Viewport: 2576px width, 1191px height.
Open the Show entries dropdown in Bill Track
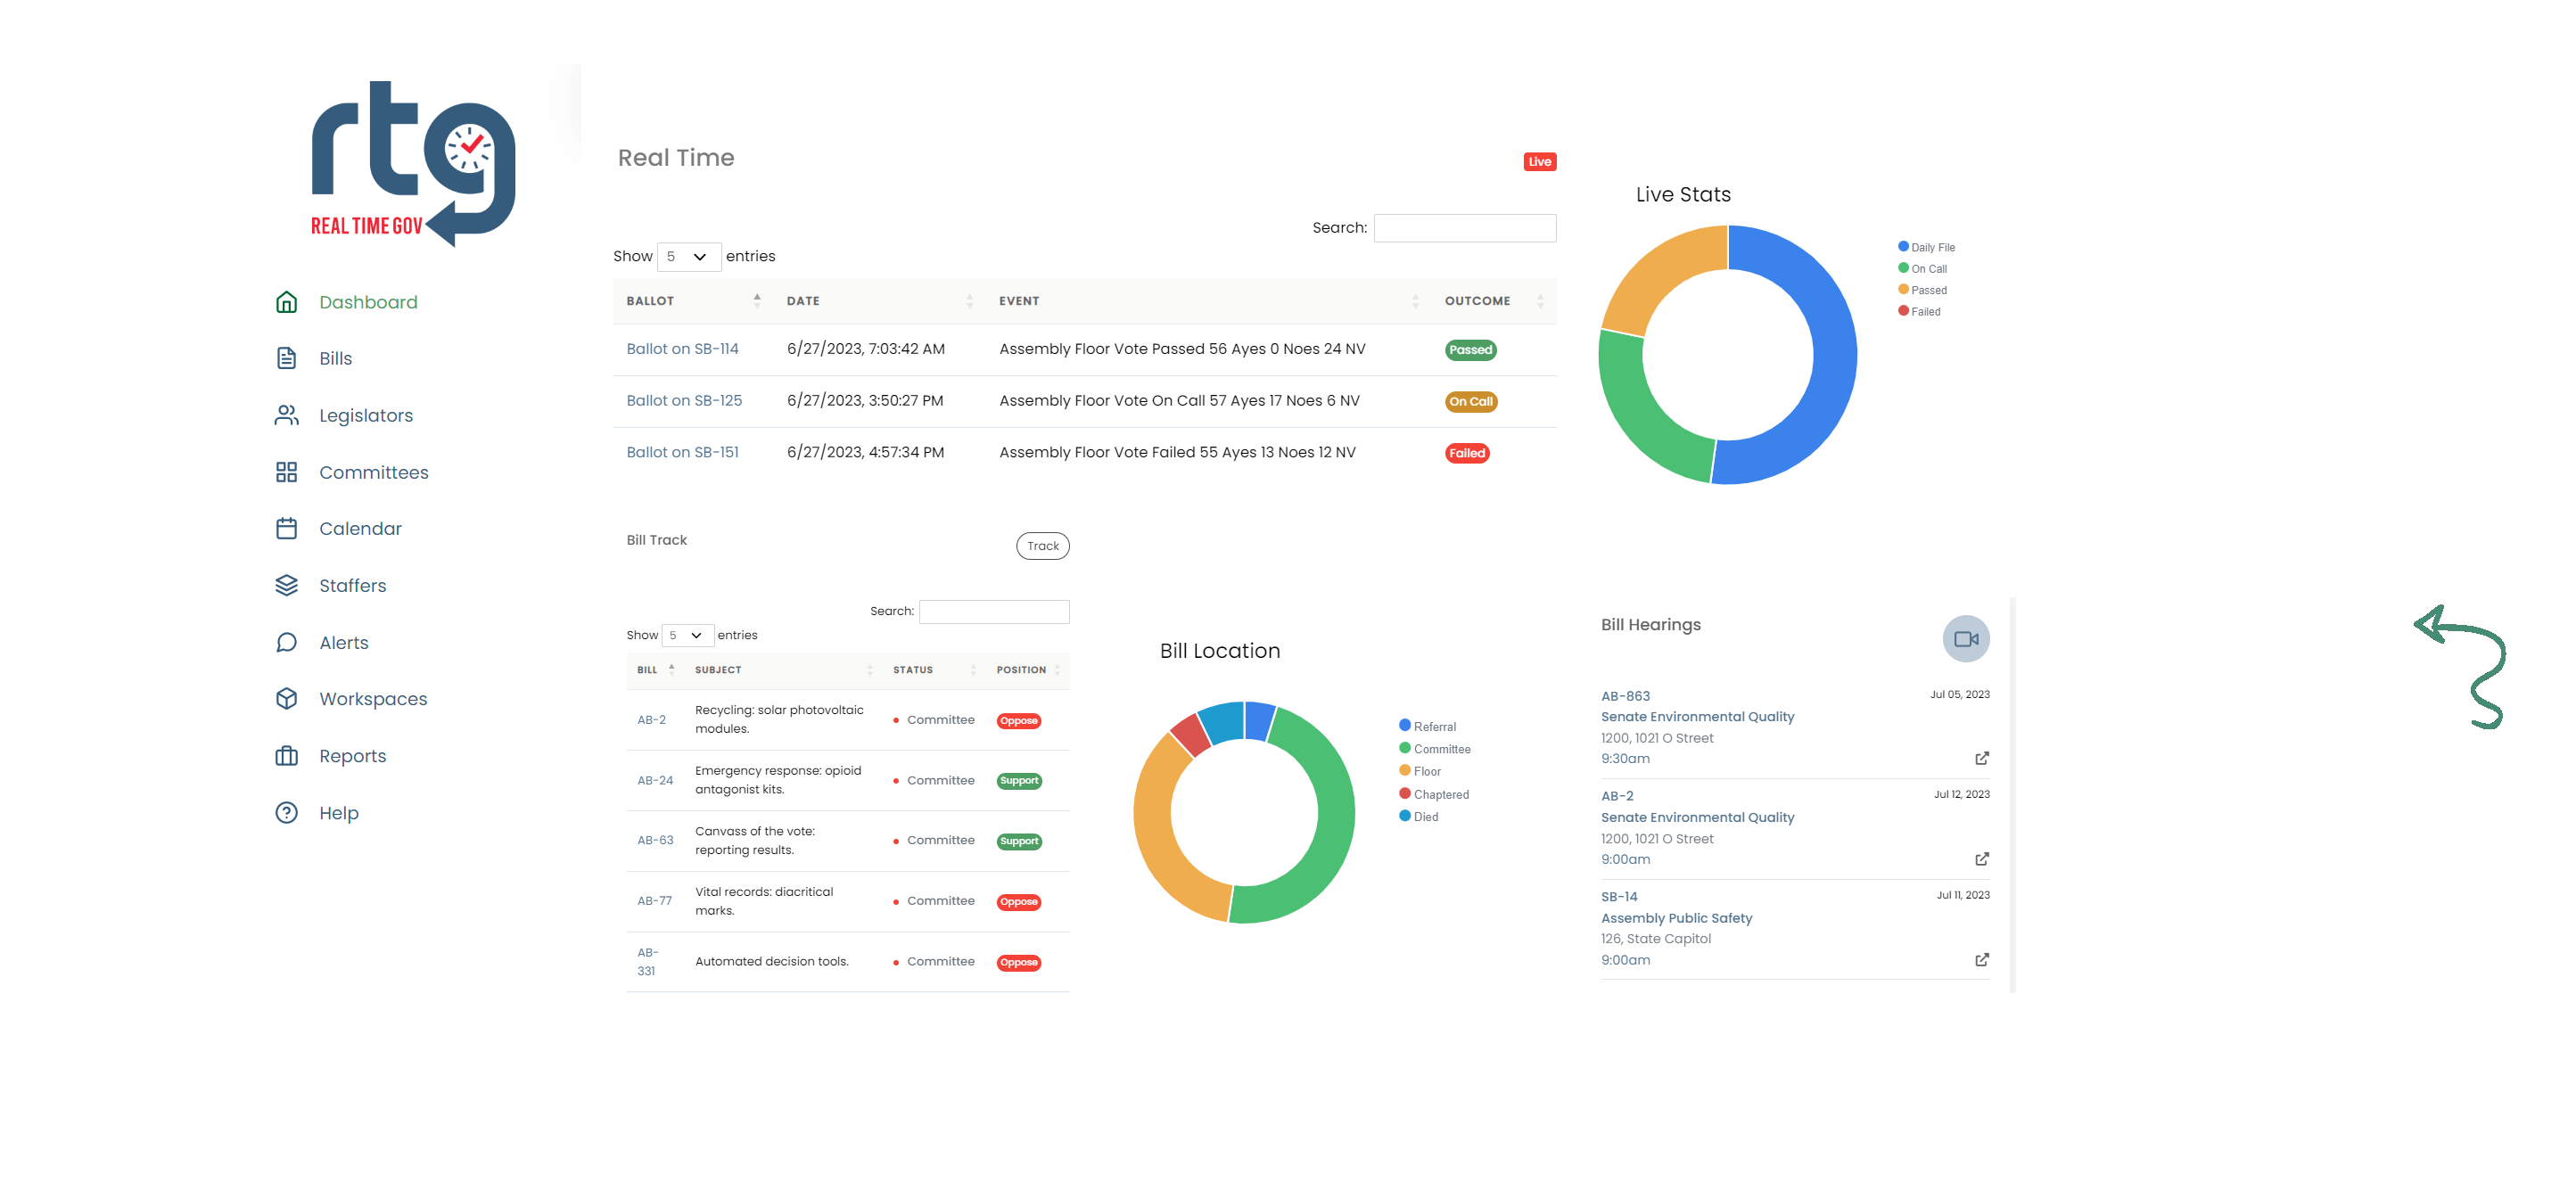tap(688, 635)
